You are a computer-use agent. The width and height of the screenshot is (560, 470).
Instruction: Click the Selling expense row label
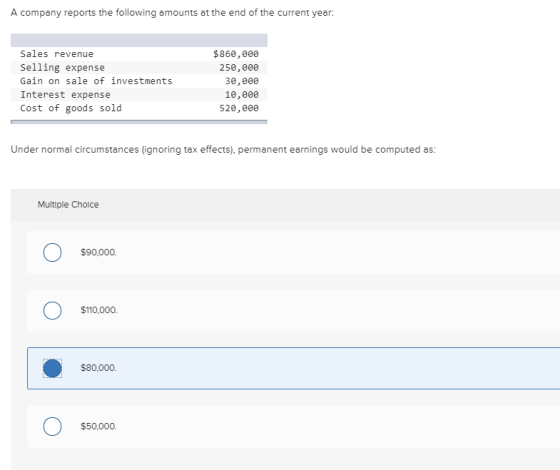(x=62, y=68)
